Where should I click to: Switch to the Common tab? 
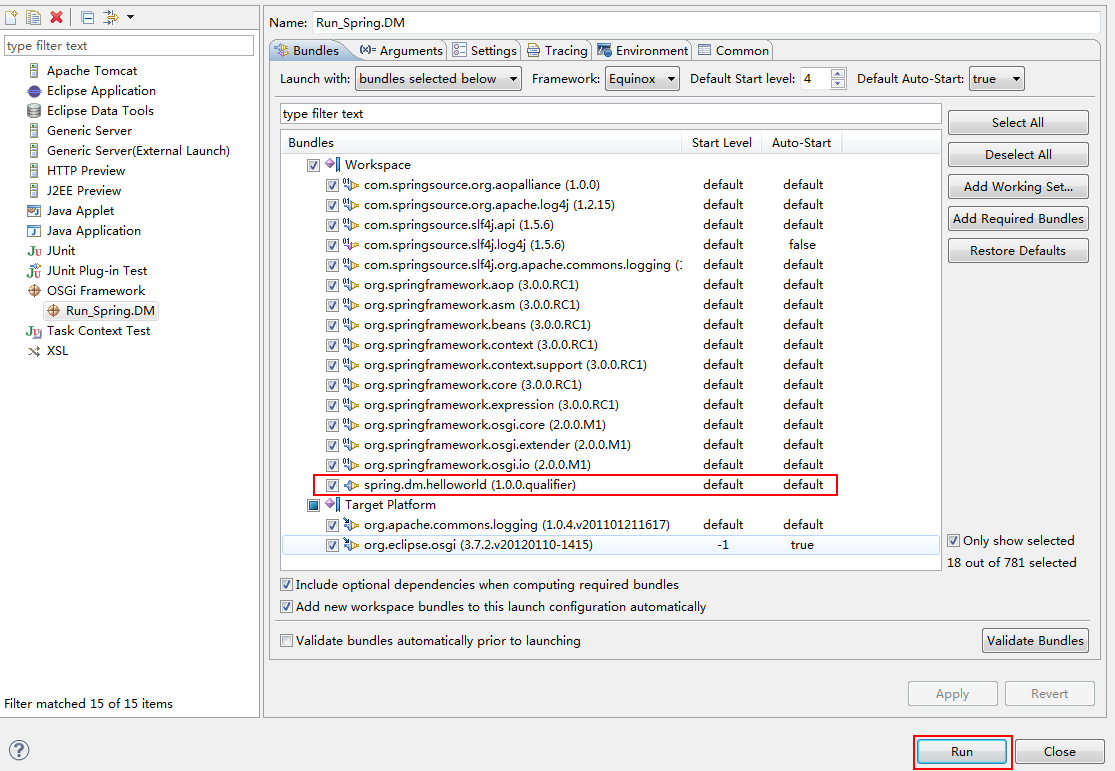(x=733, y=50)
